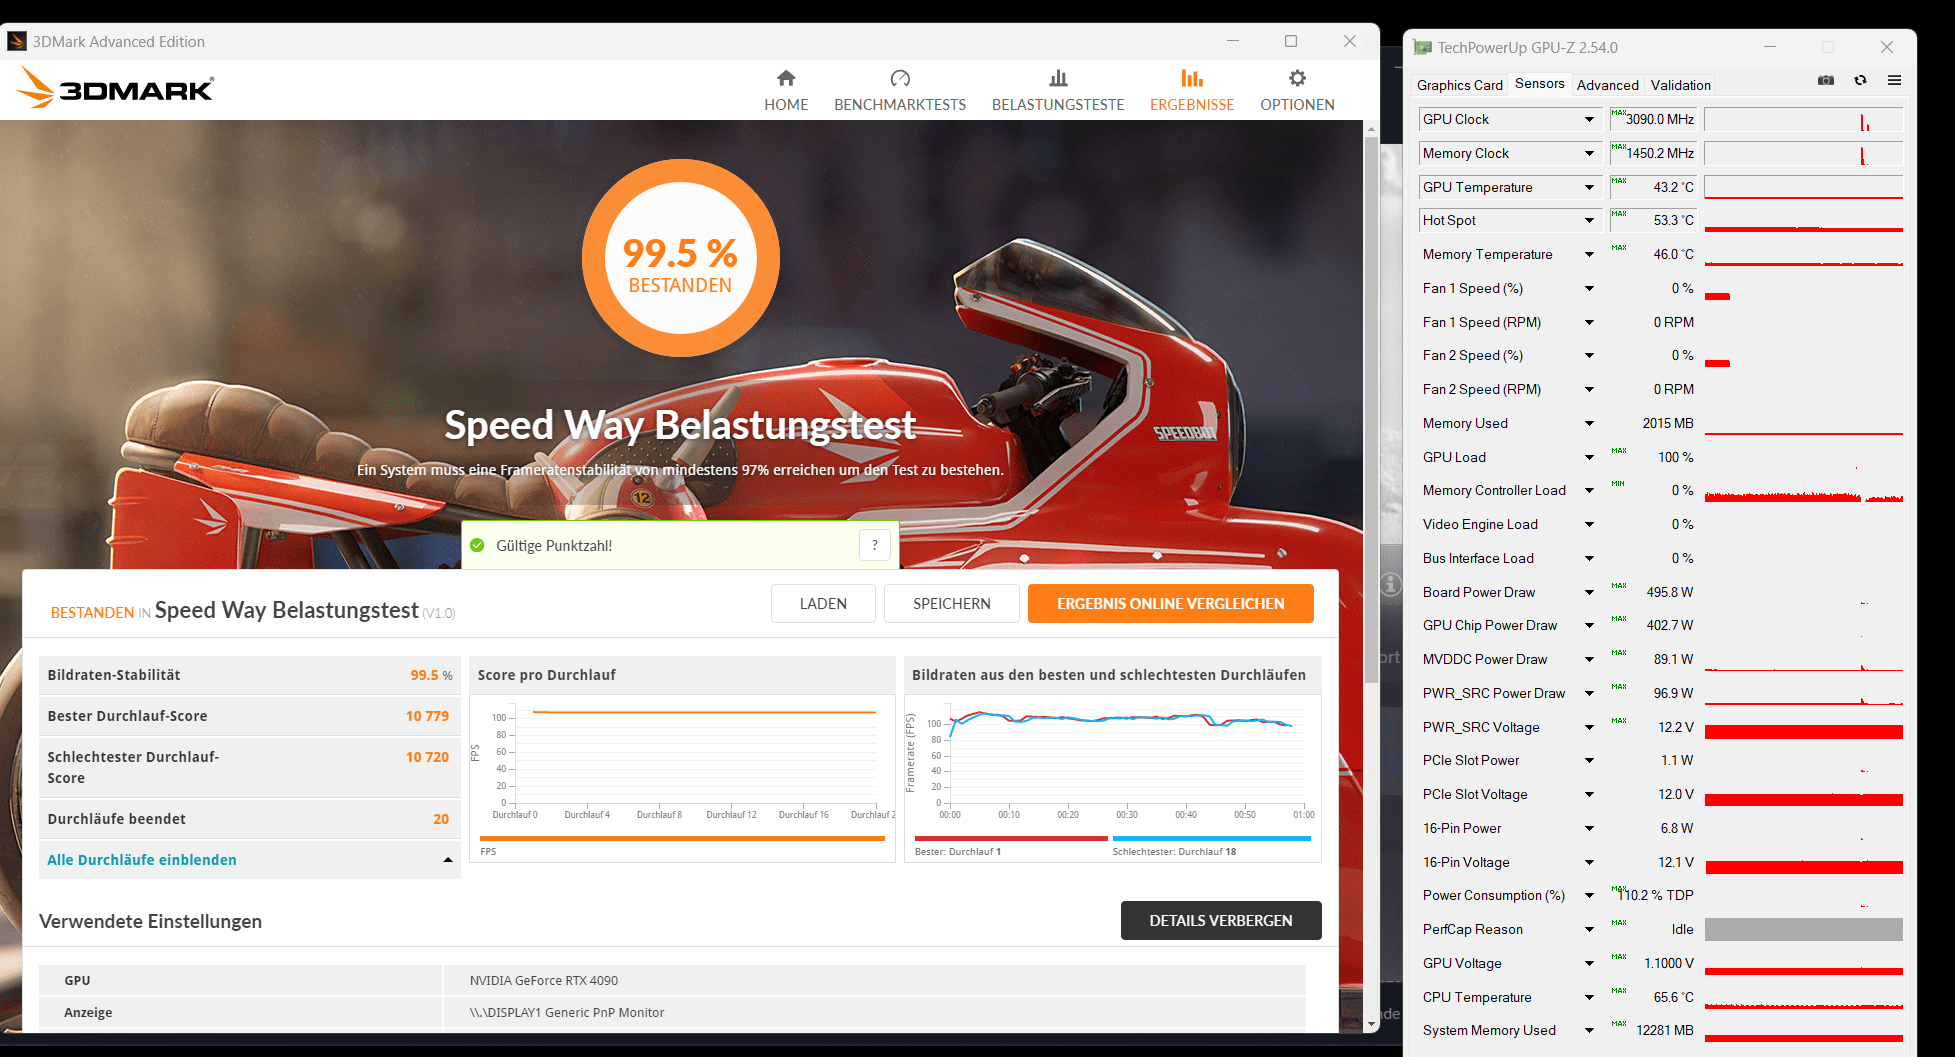The height and width of the screenshot is (1057, 1955).
Task: Open PerfCap Reason dropdown arrow
Action: pos(1589,929)
